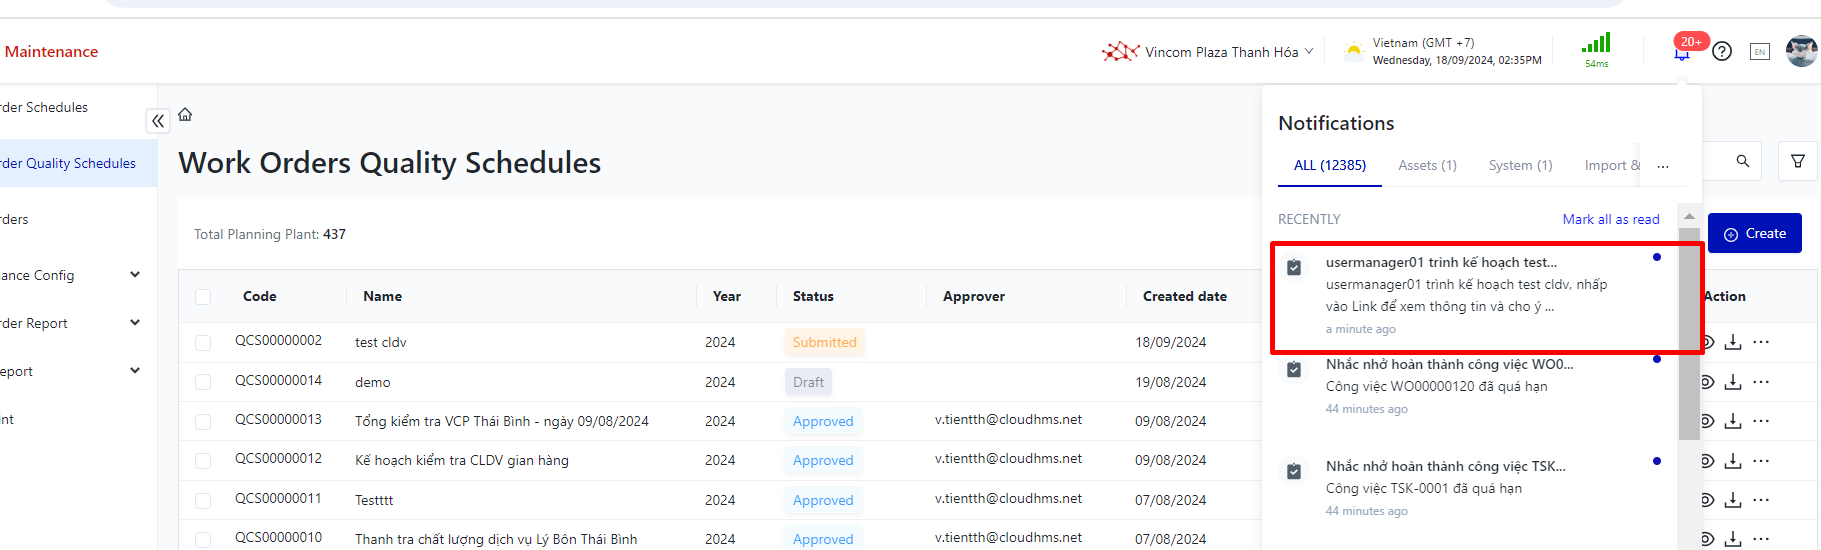Click the notification bell icon

(1682, 53)
